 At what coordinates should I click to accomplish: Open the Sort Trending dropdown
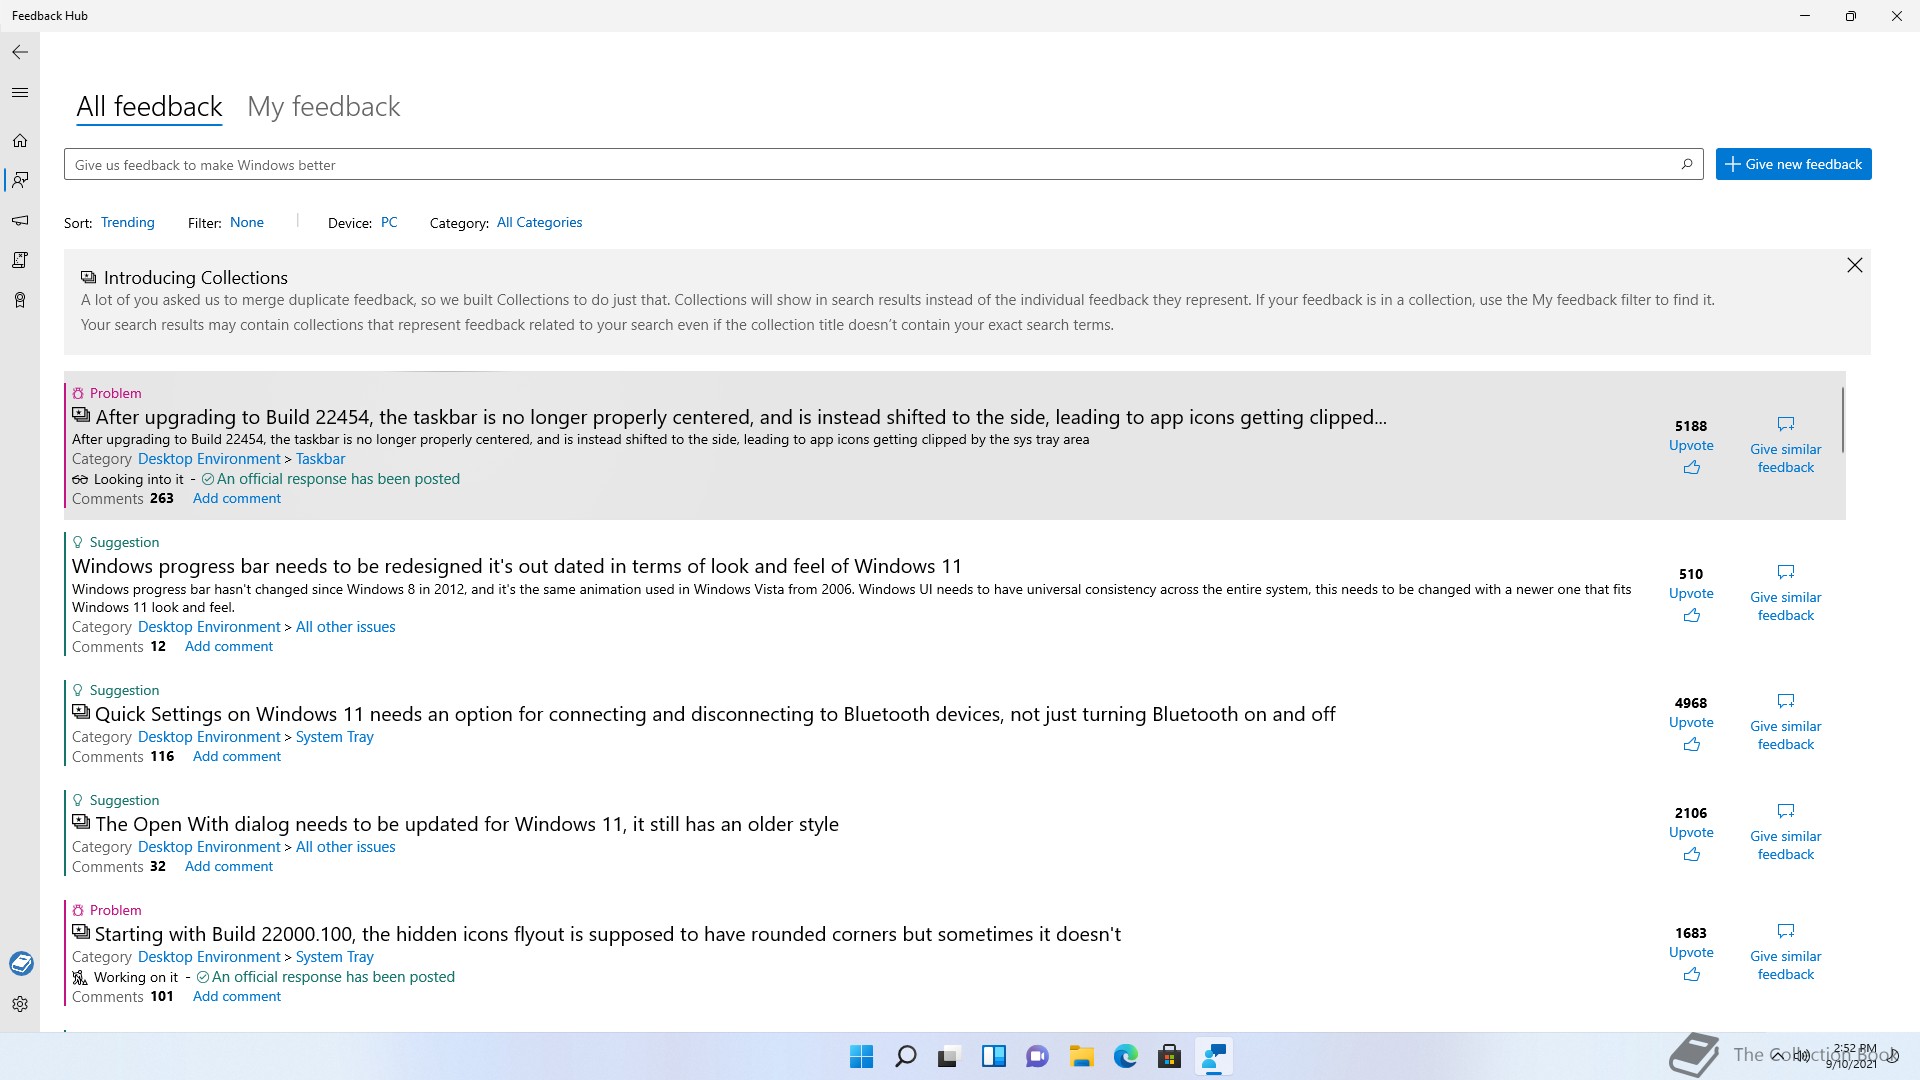[128, 222]
